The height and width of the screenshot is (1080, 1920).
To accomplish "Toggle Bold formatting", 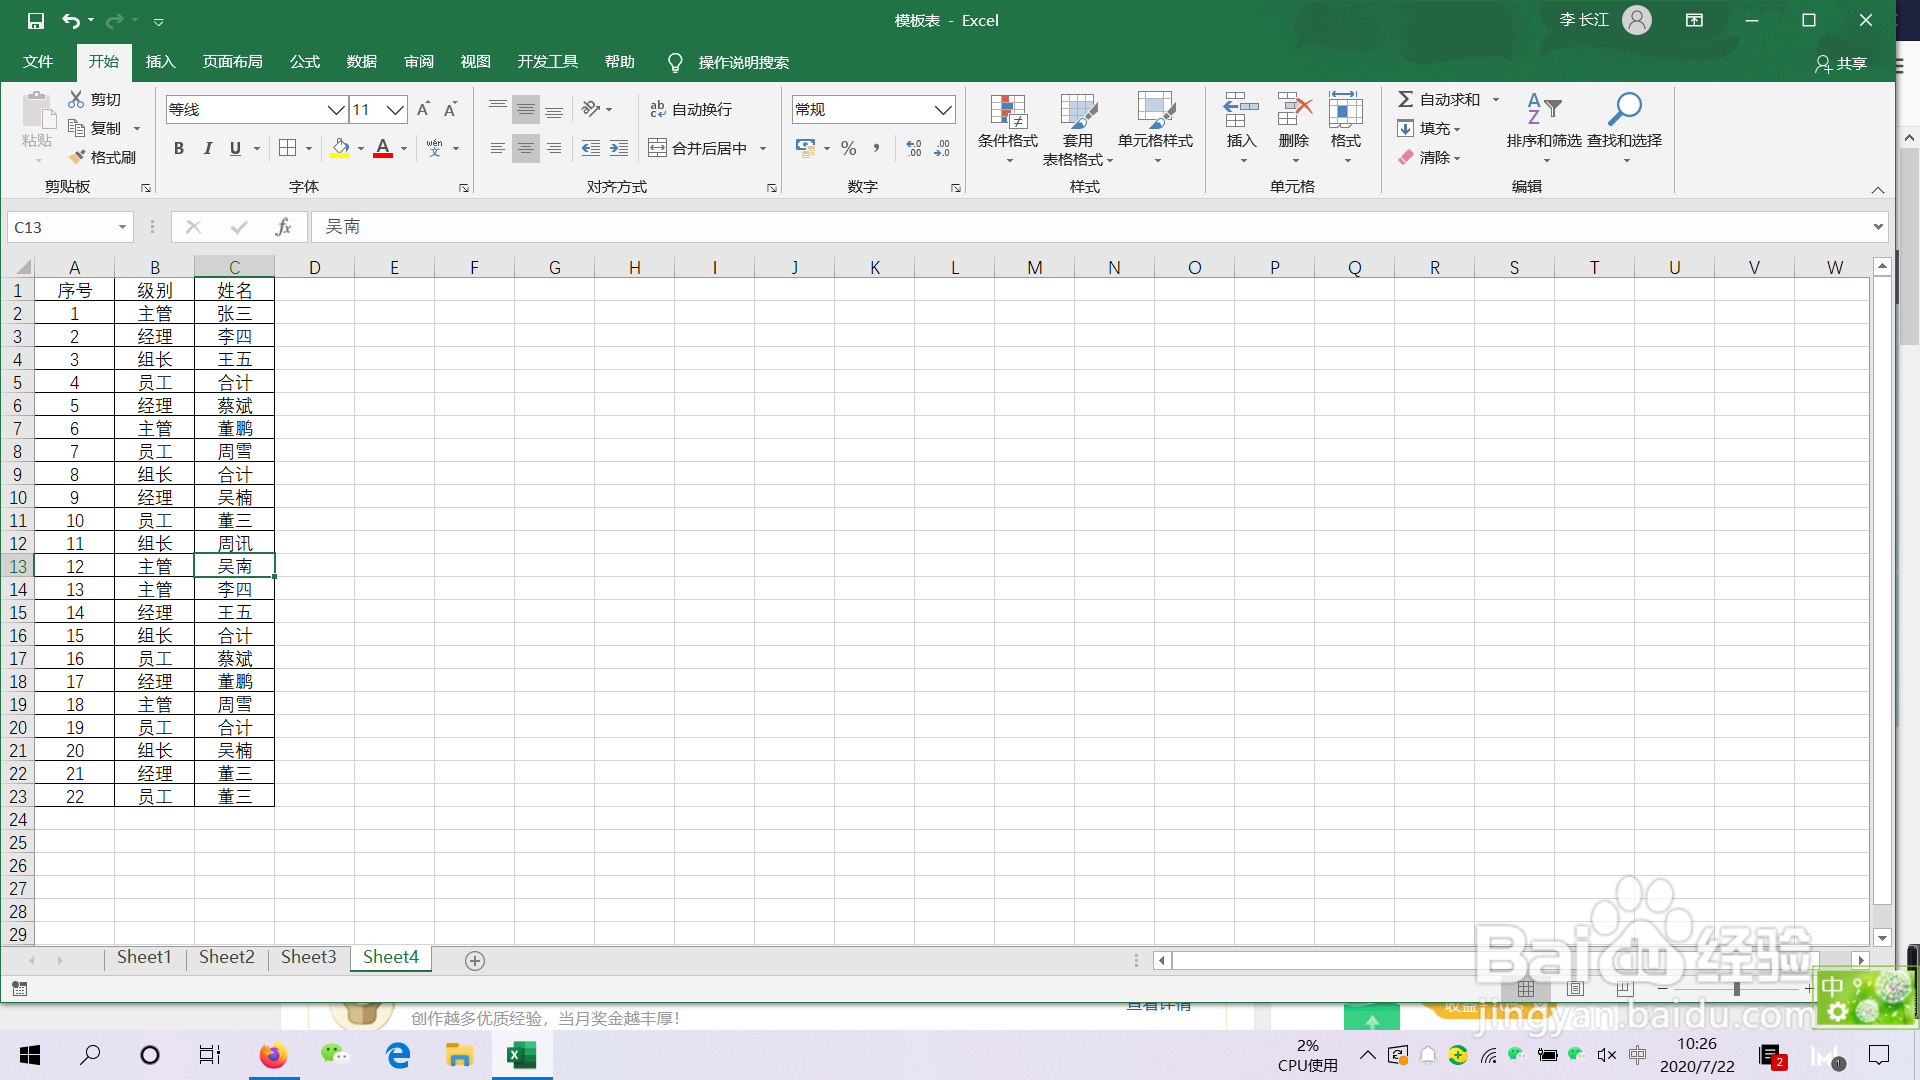I will (x=179, y=148).
